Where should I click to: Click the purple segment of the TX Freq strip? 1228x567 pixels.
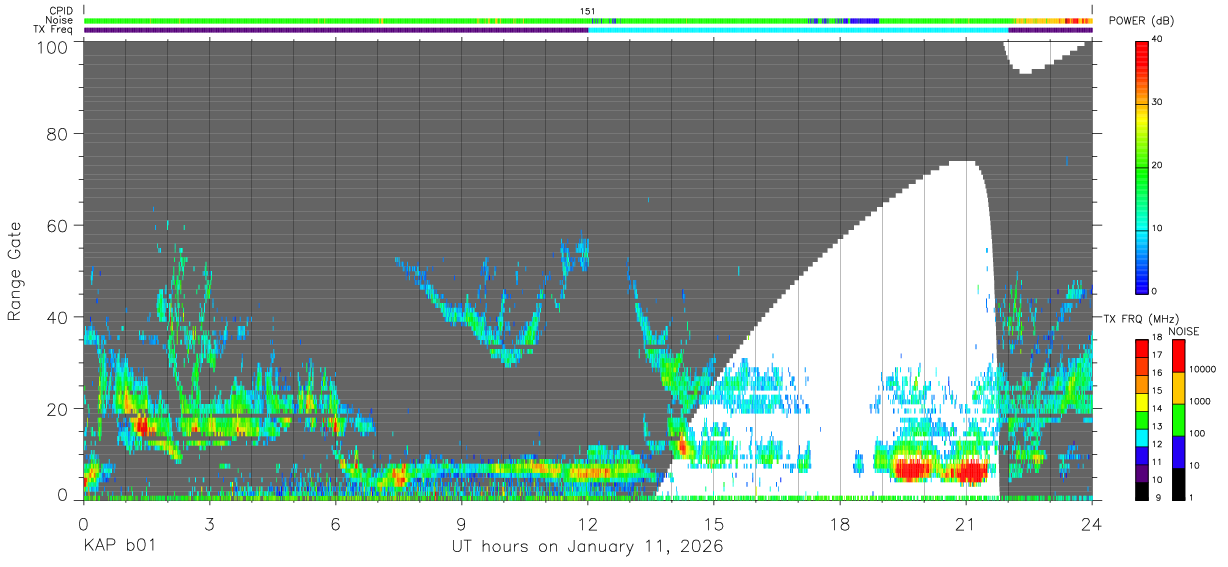(335, 30)
